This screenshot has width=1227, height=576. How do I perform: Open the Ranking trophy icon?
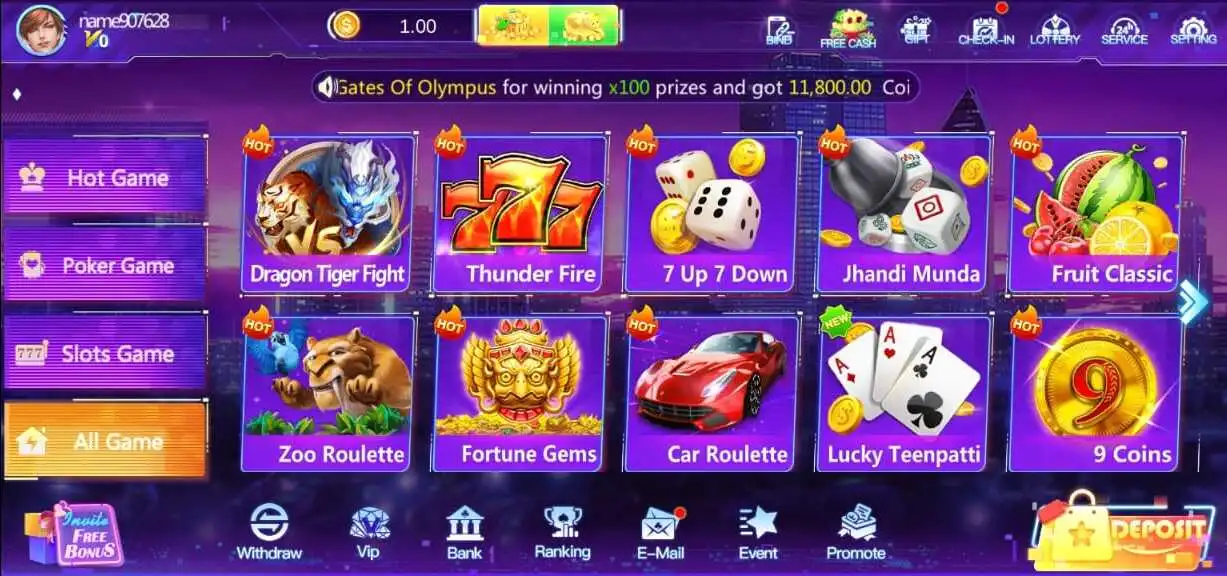coord(563,532)
